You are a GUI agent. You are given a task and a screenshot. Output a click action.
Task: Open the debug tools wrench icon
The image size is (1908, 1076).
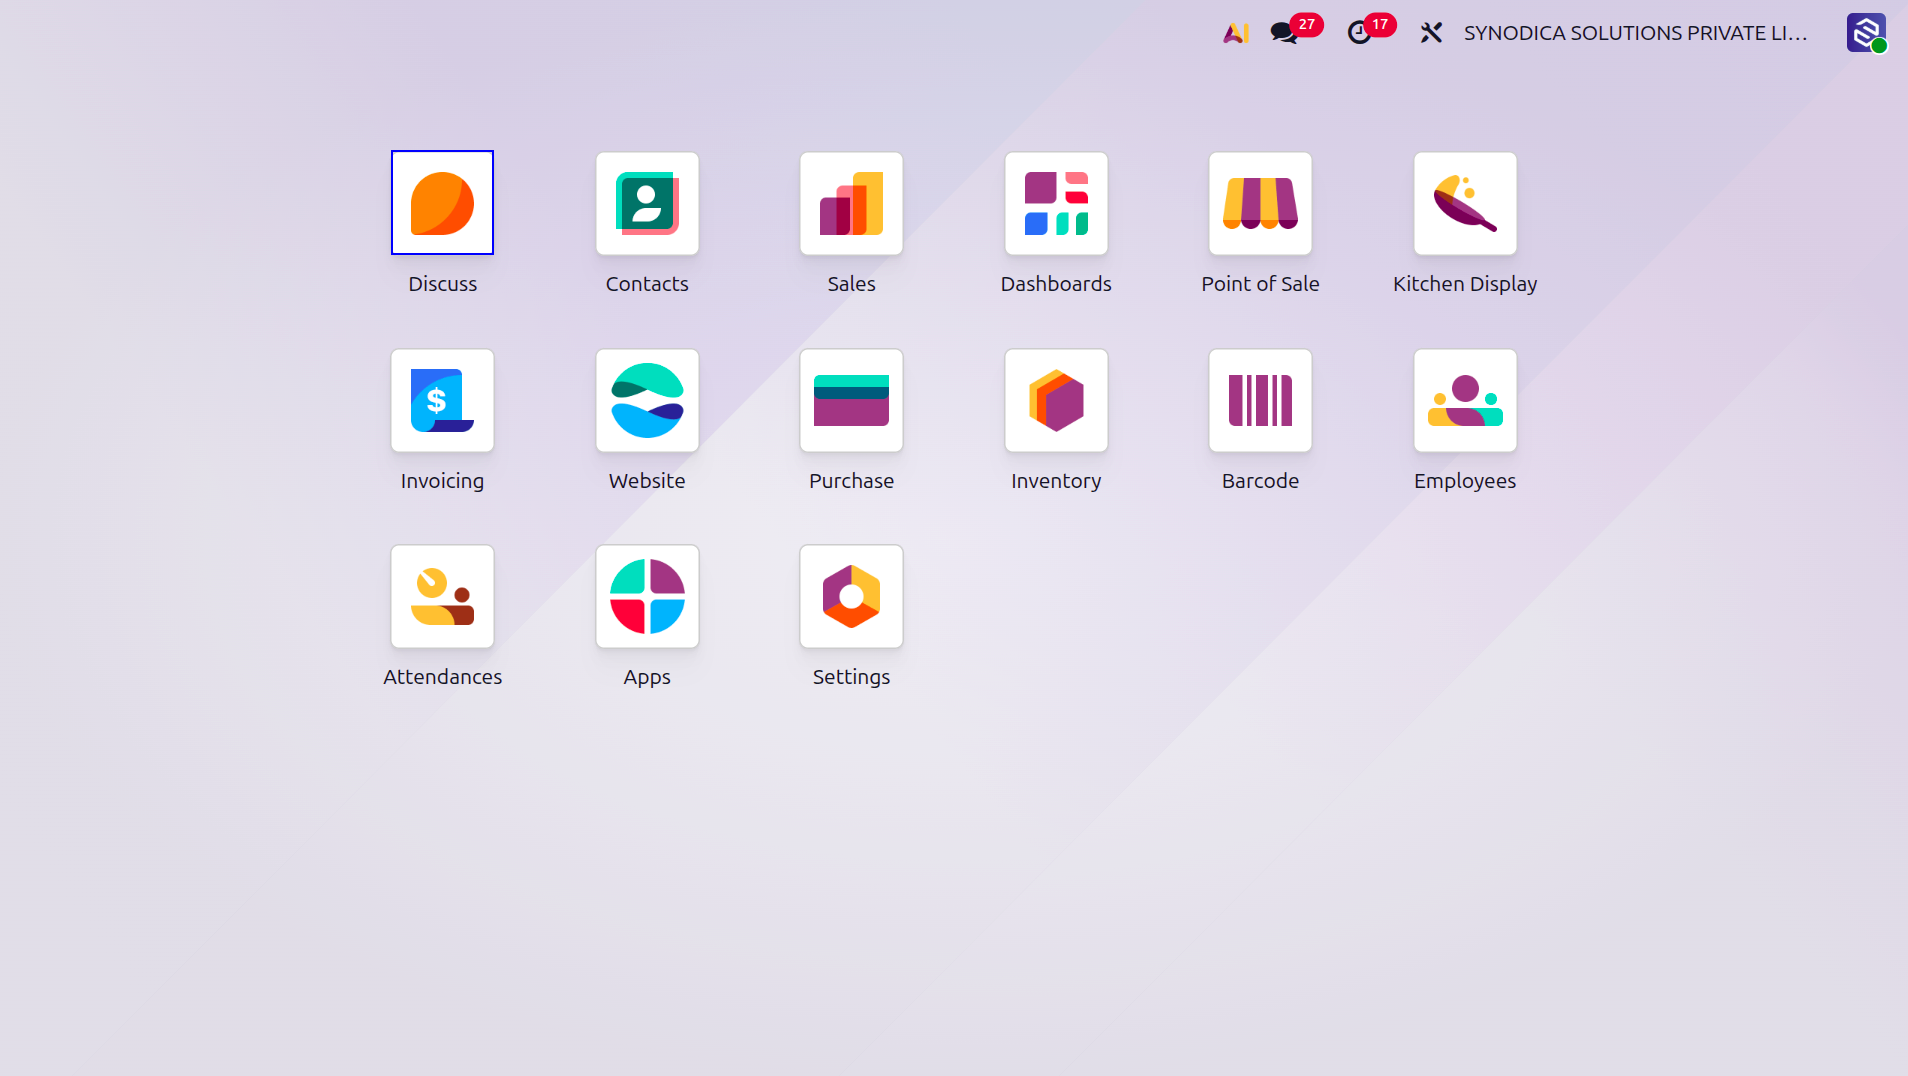(x=1431, y=33)
